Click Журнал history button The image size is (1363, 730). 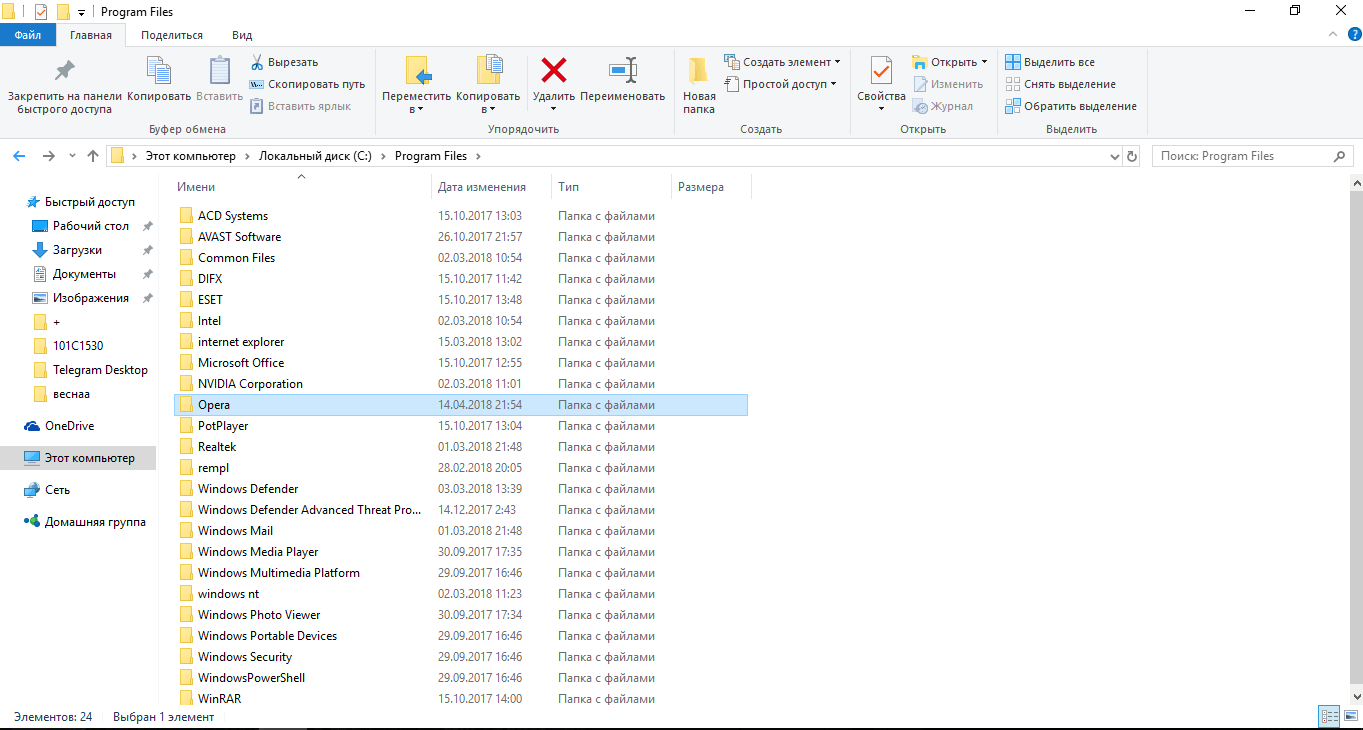click(942, 106)
